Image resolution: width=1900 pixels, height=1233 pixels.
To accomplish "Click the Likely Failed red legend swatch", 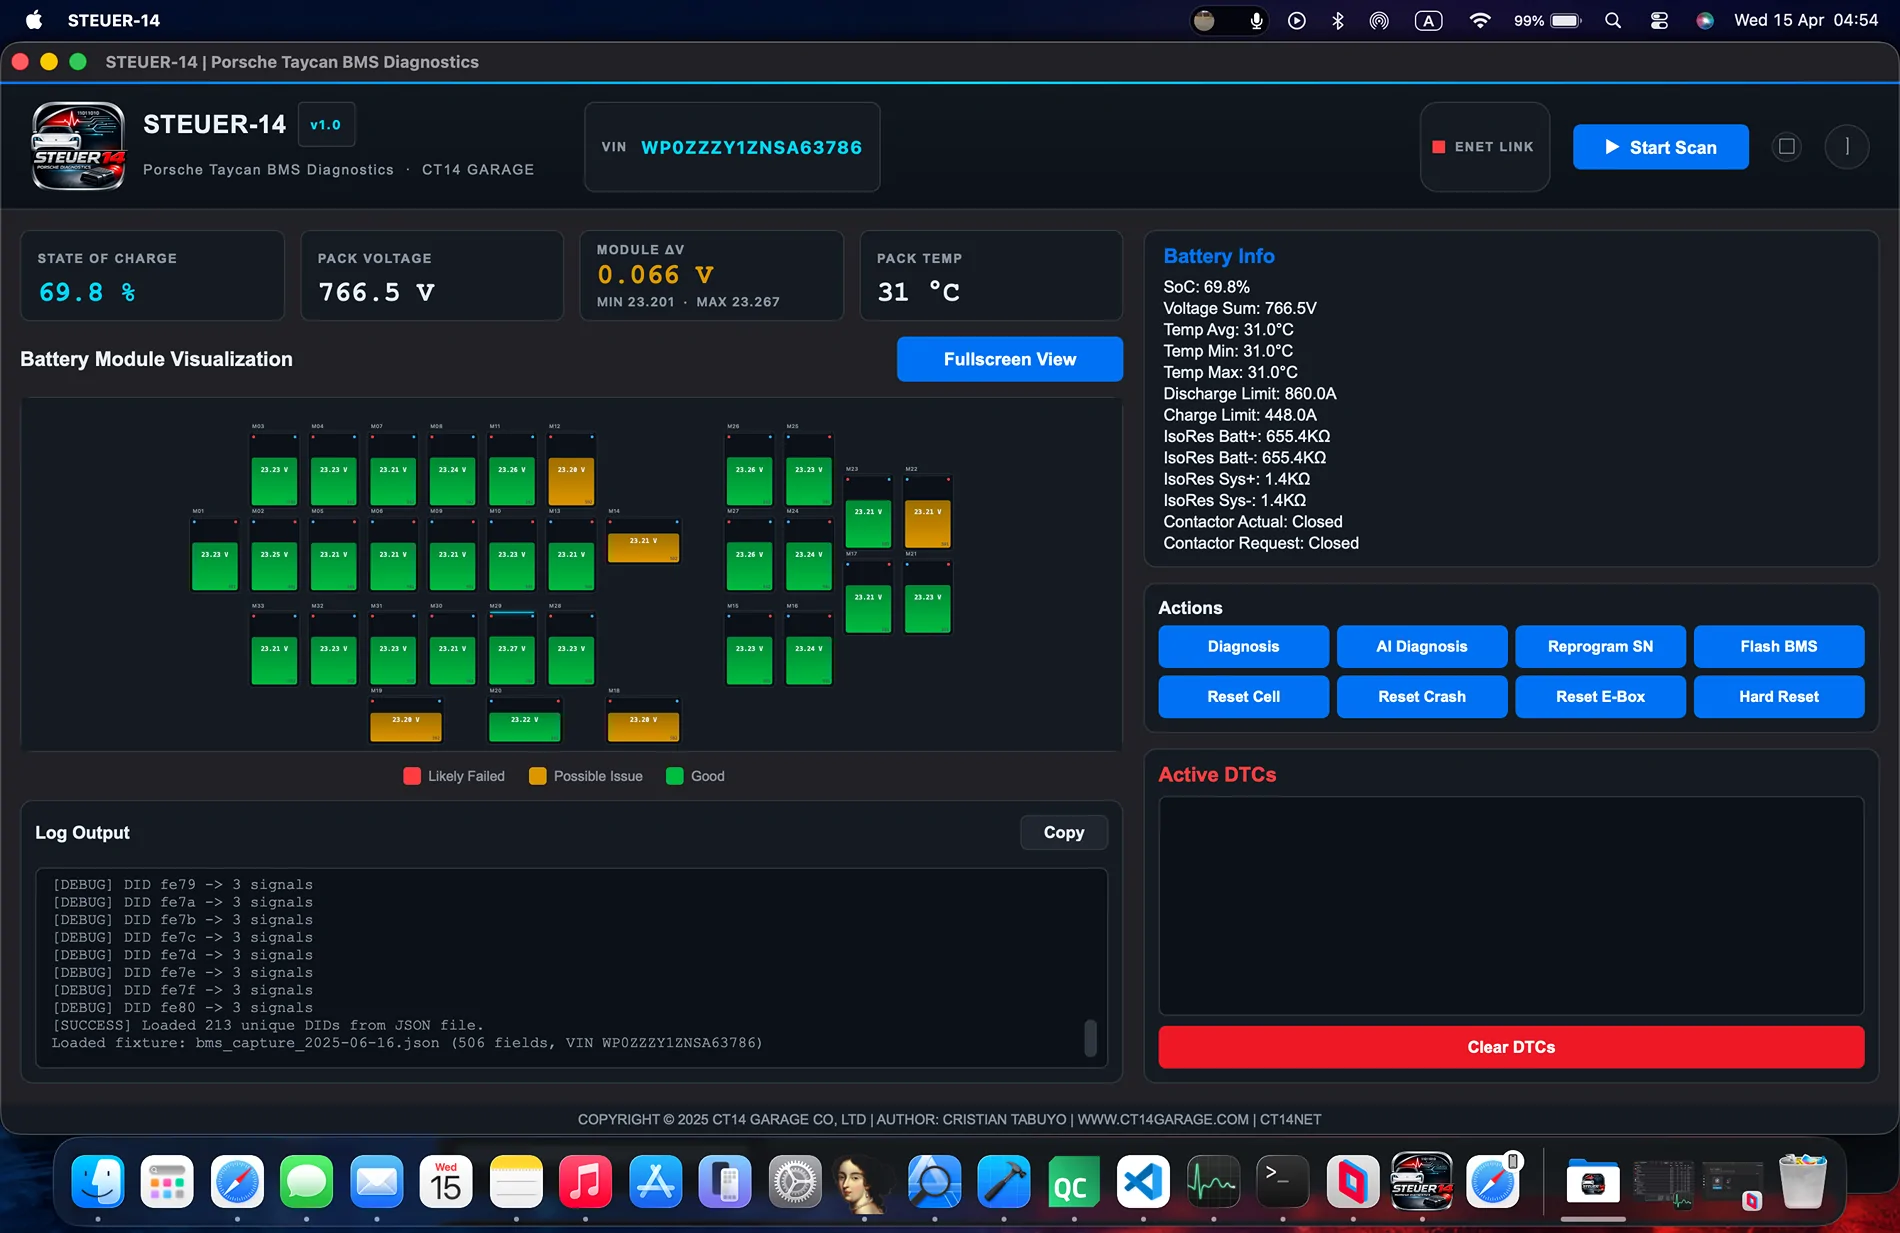I will click(412, 776).
